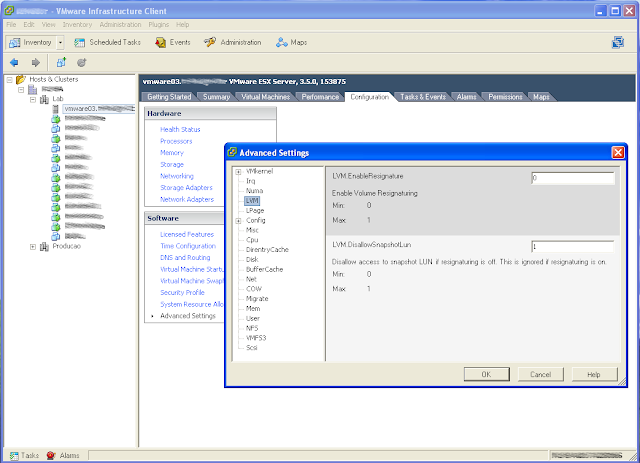Click the forward arrow icon

click(x=36, y=62)
